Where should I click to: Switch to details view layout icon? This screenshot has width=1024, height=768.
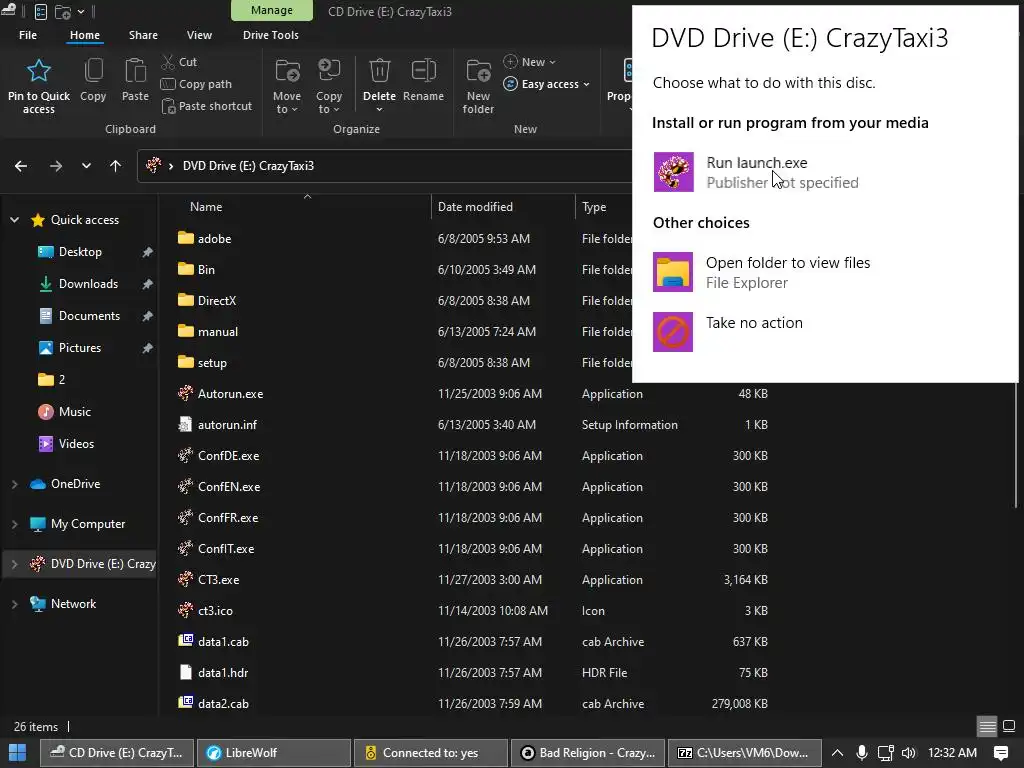(x=987, y=726)
